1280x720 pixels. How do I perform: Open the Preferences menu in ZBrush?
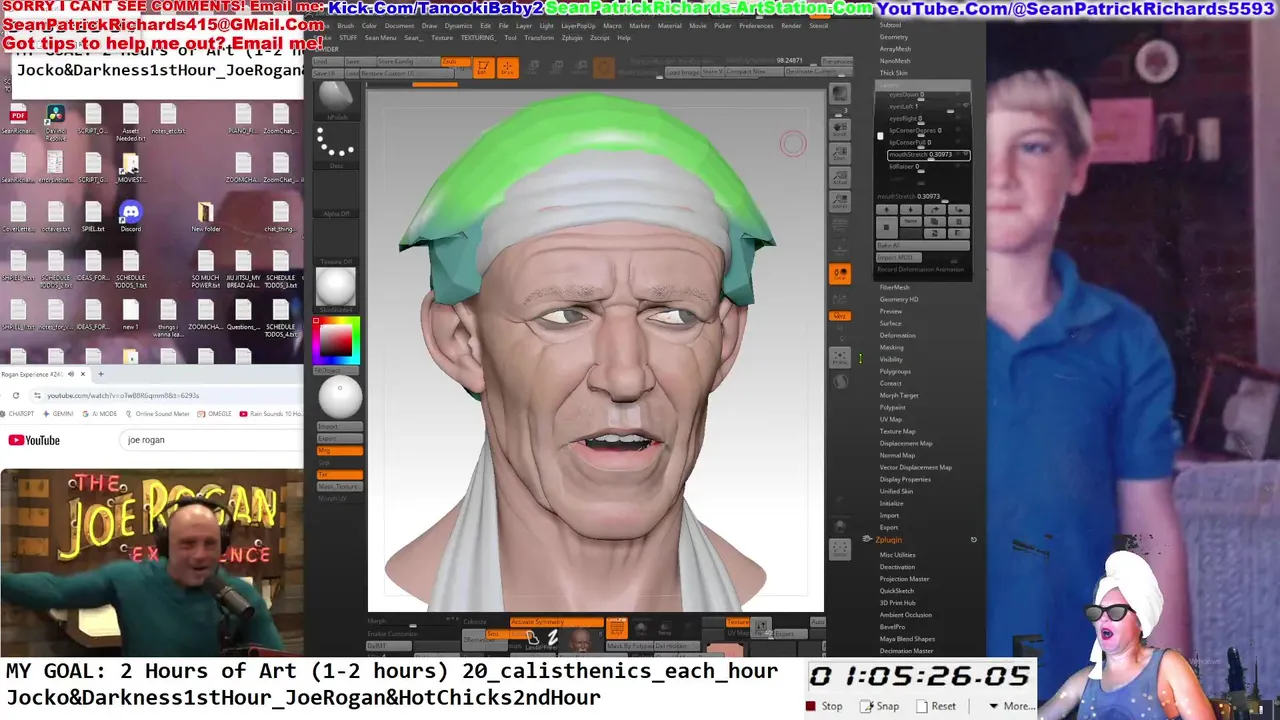756,26
